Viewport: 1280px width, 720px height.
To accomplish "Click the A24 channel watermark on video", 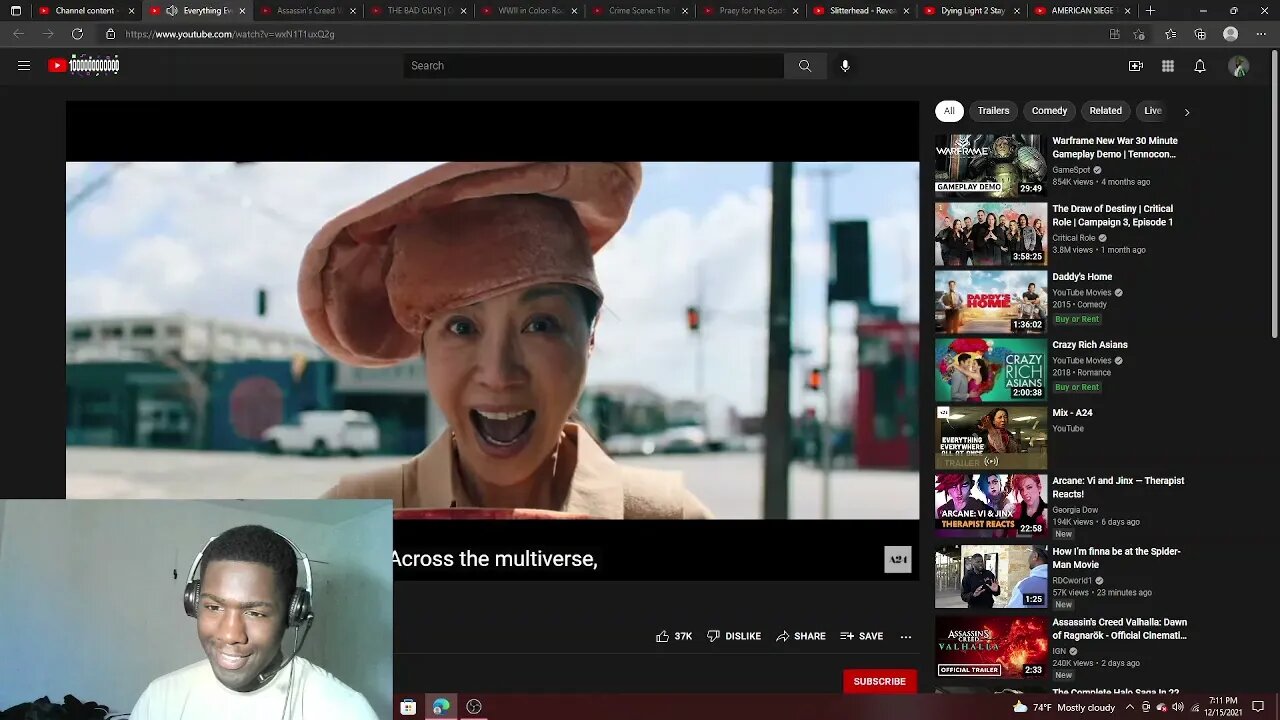I will pos(898,559).
